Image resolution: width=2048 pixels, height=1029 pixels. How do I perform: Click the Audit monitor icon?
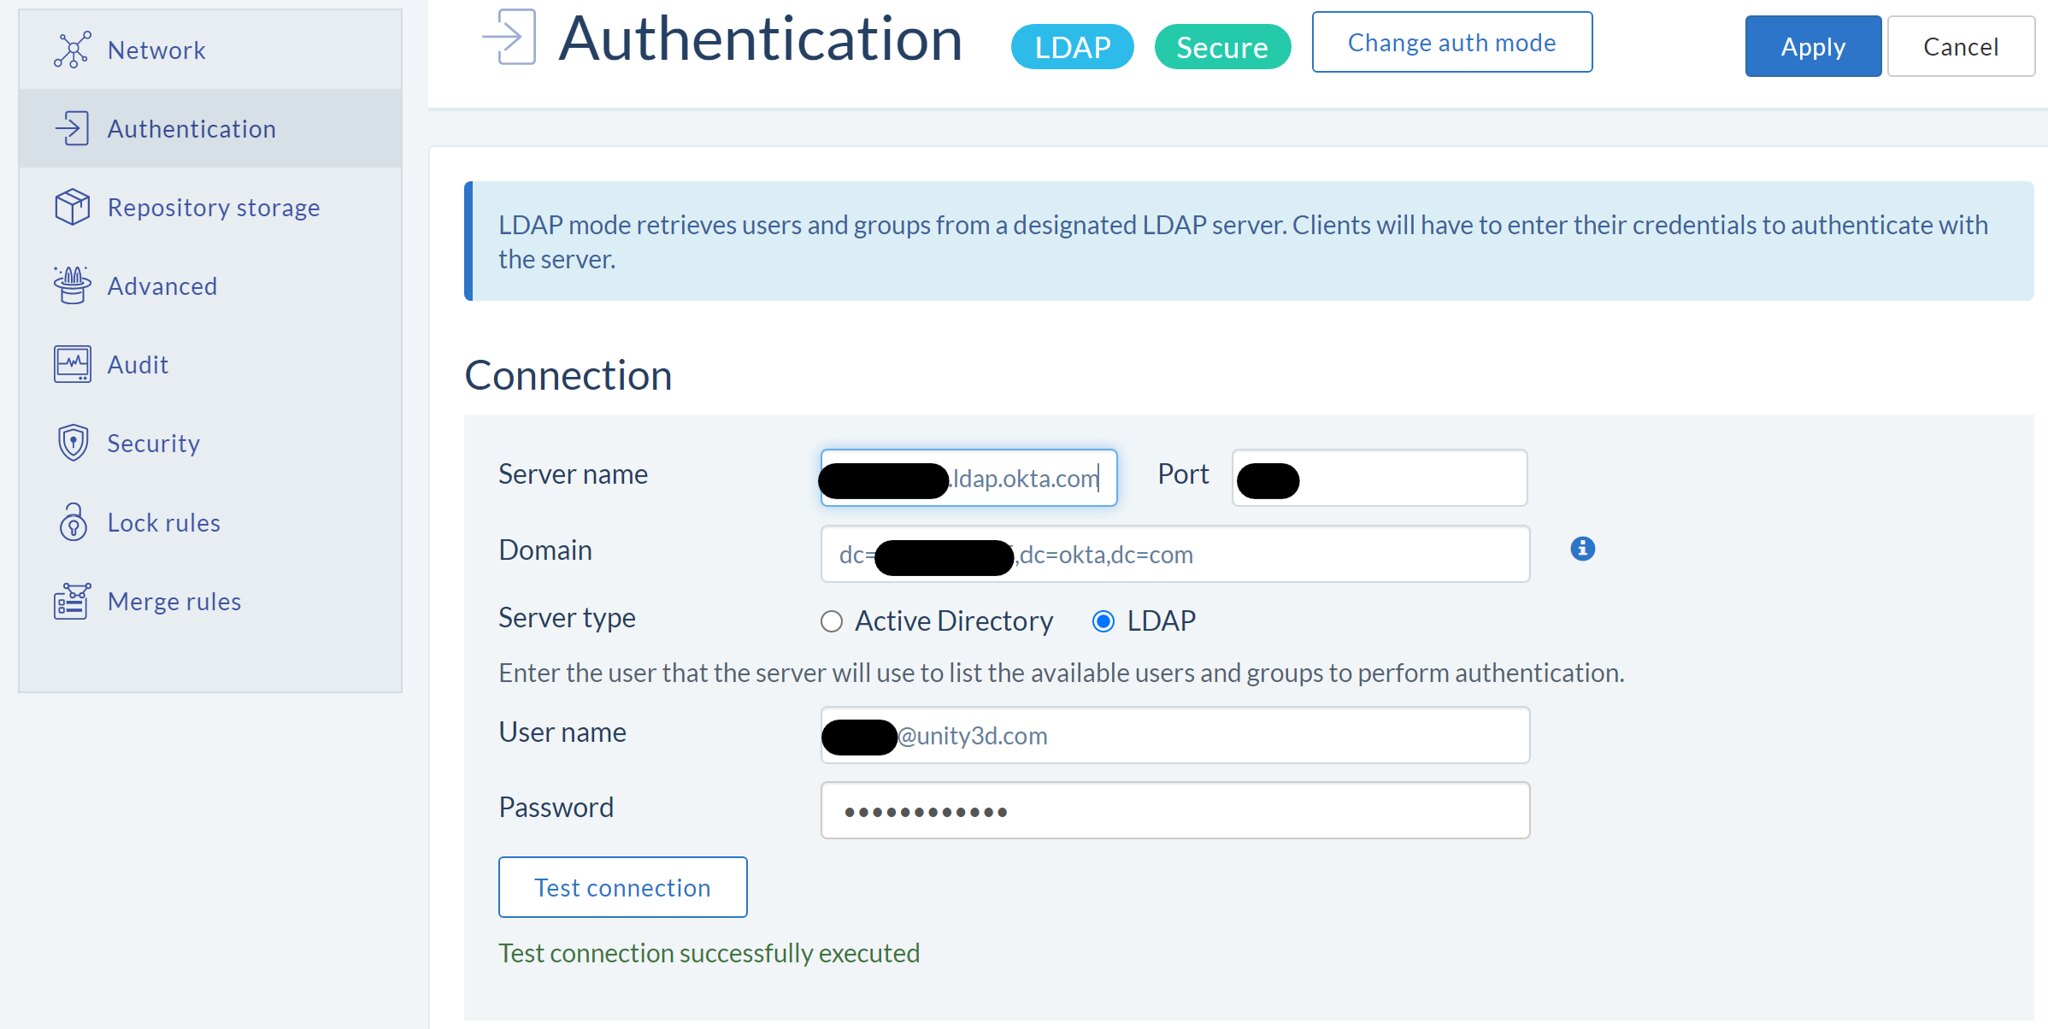[x=72, y=365]
